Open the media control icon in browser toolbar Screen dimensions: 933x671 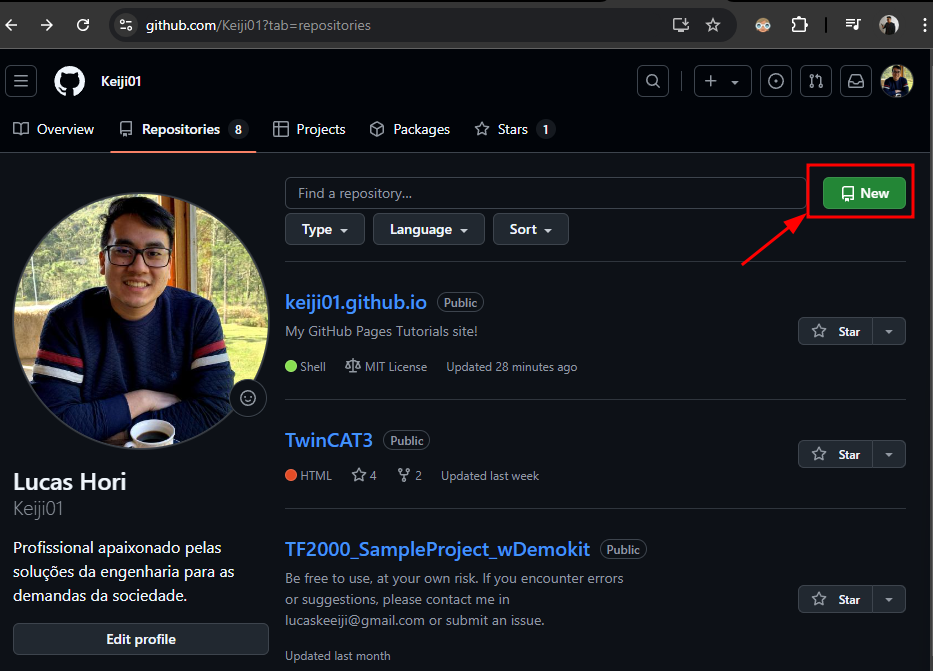(x=853, y=25)
